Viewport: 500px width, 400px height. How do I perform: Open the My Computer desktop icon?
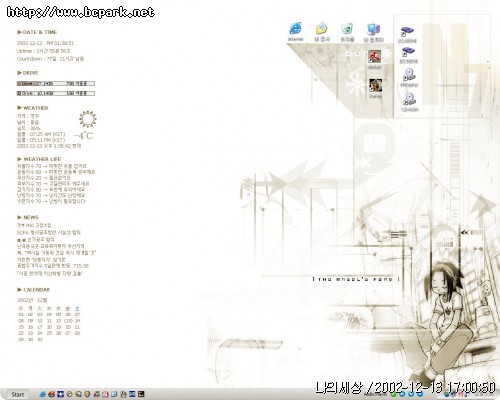pos(374,29)
